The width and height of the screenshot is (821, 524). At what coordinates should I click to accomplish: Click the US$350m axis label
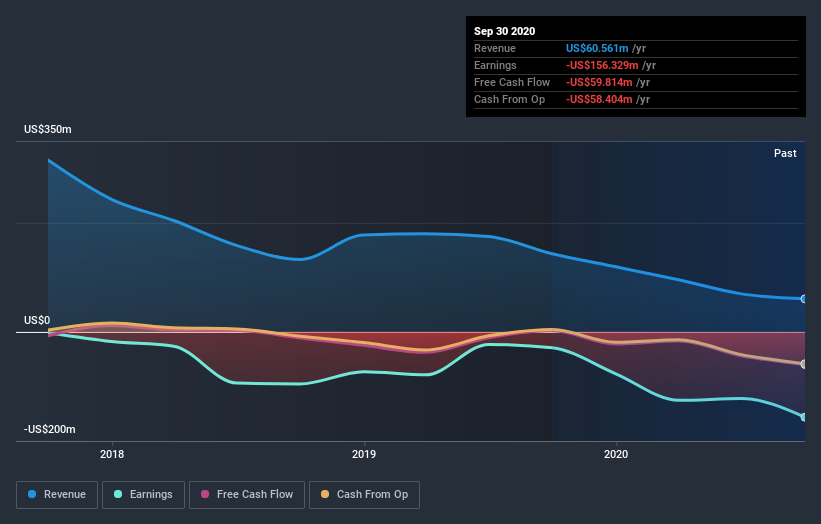pyautogui.click(x=48, y=129)
